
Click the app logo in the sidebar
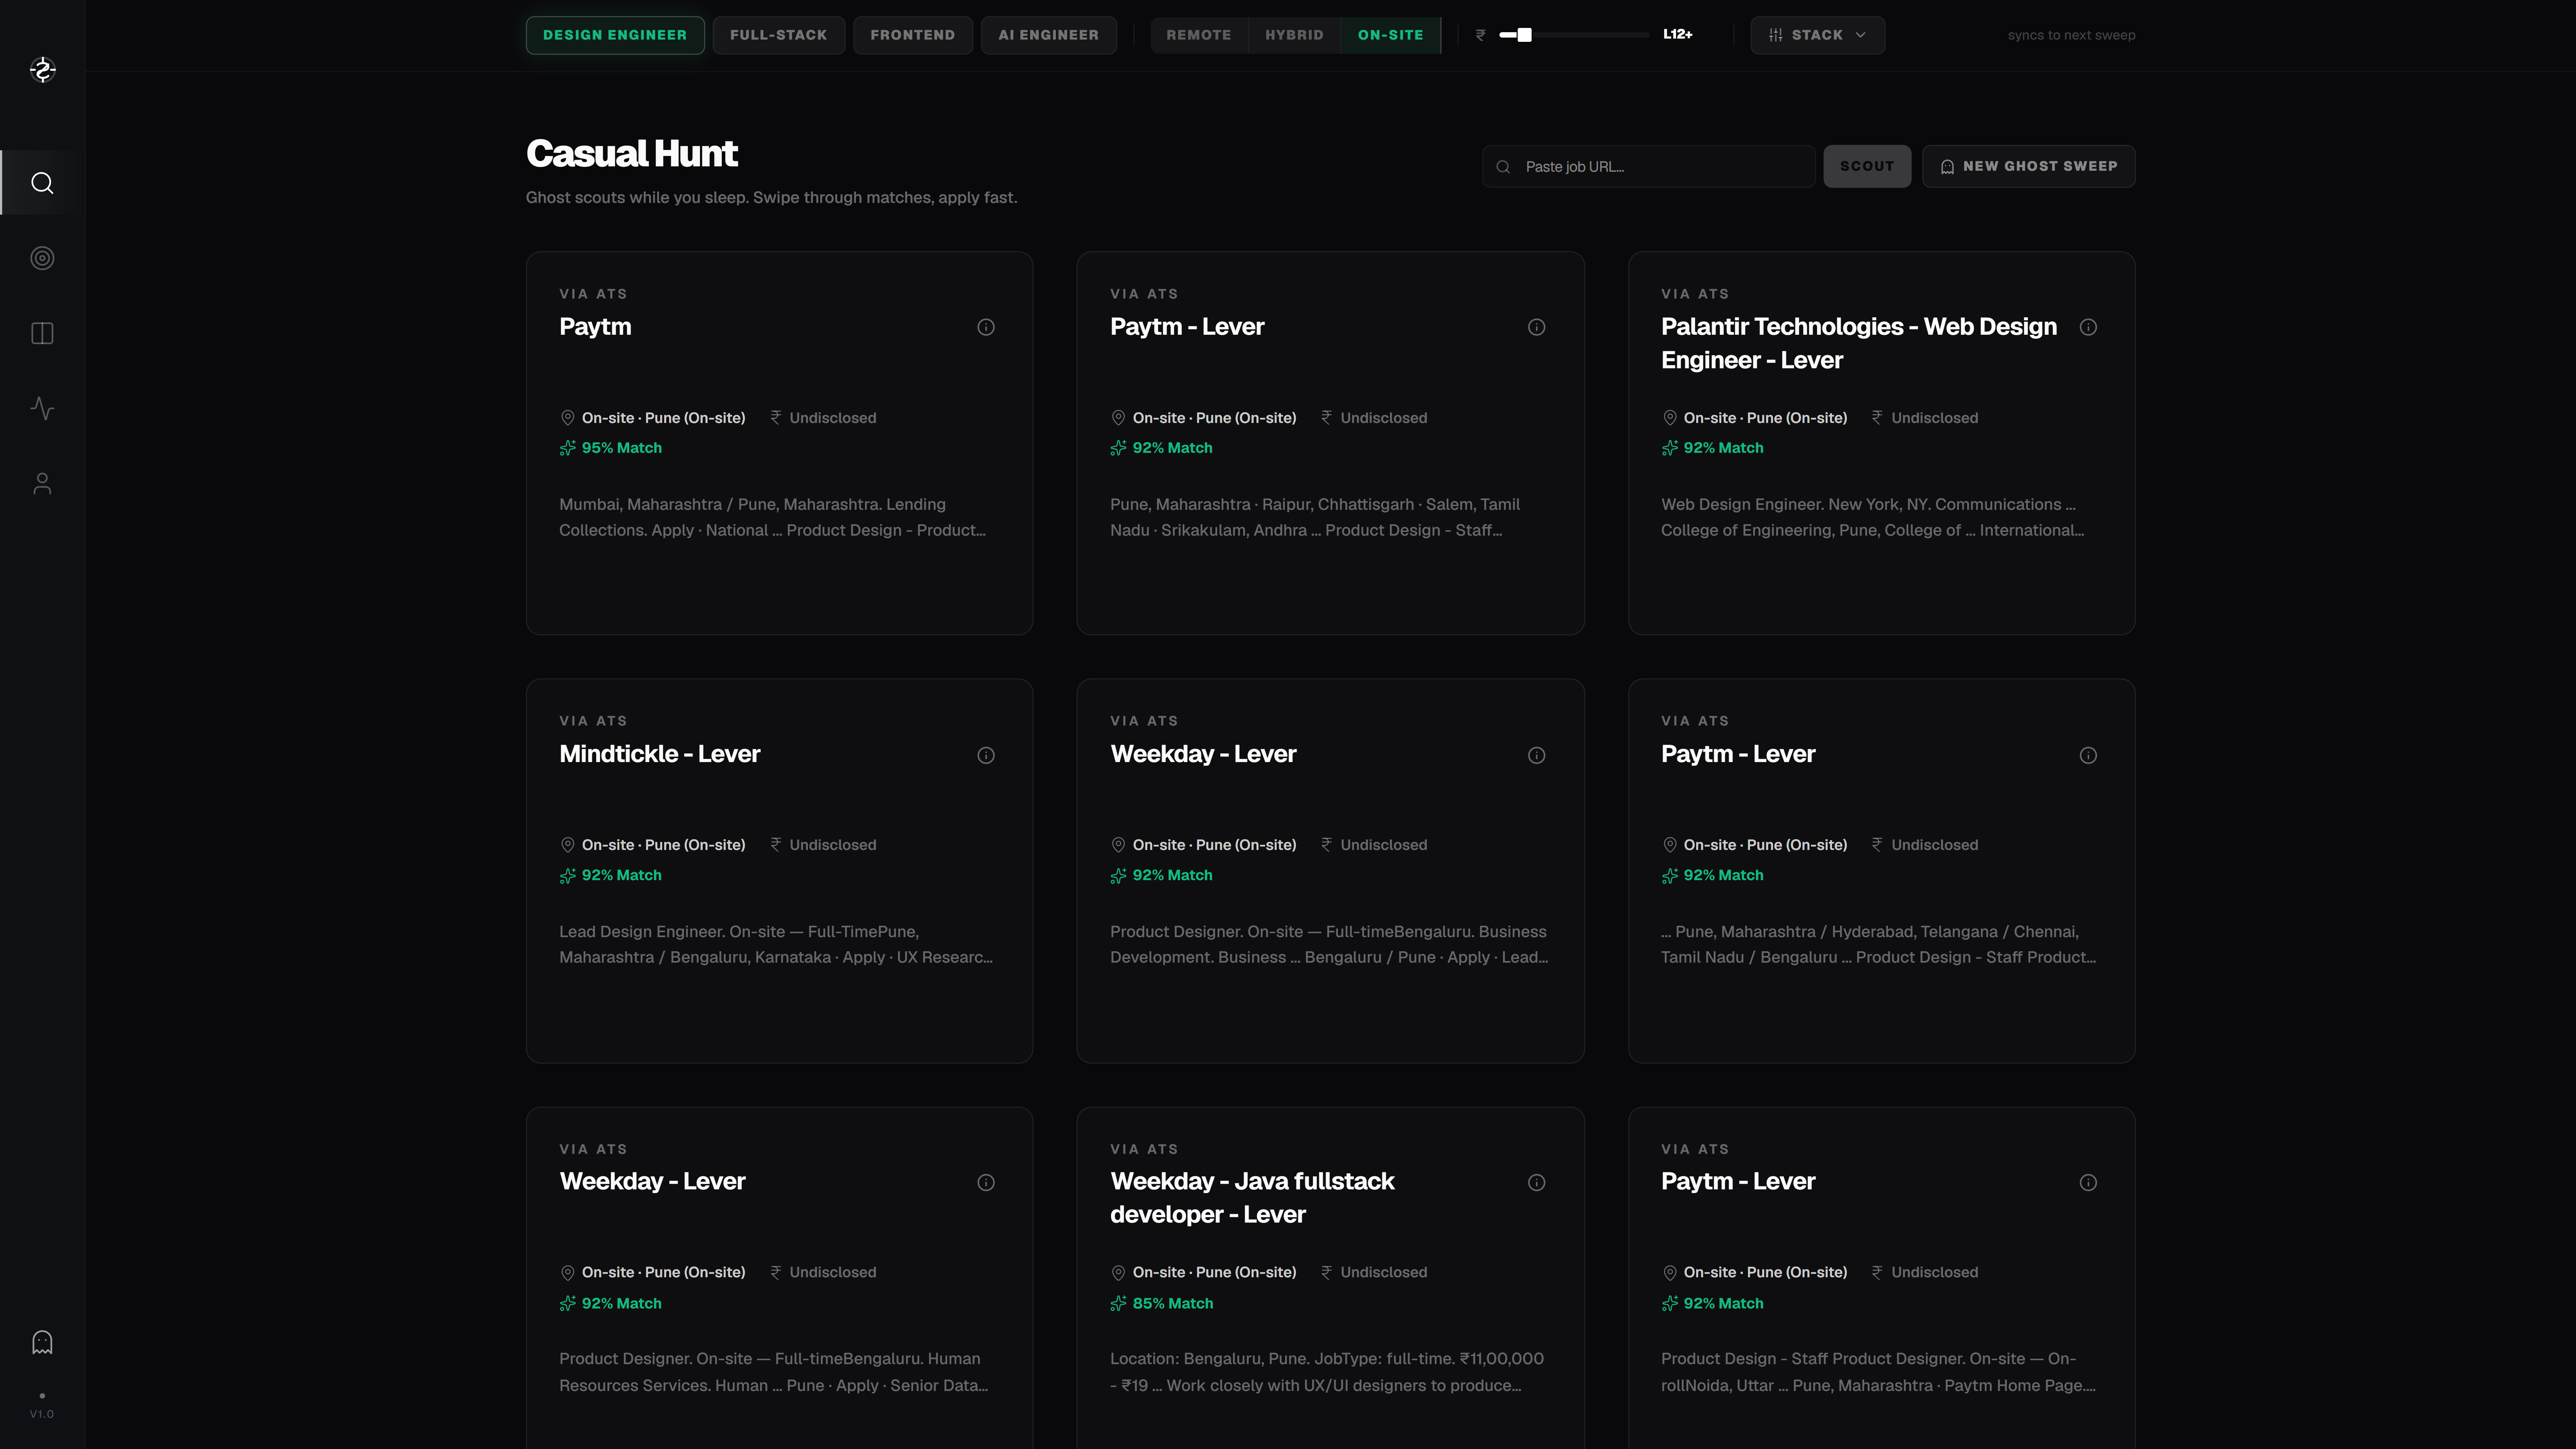(42, 70)
